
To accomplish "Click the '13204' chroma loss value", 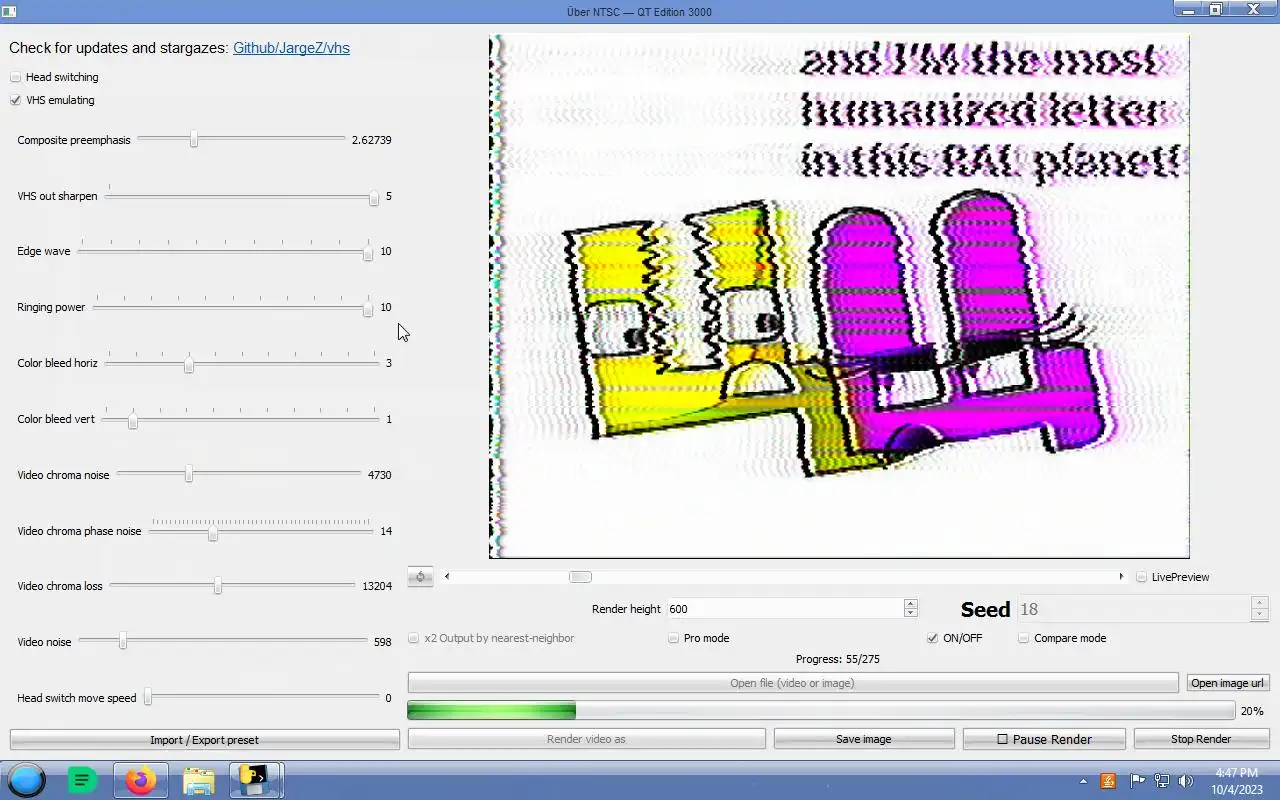I will click(x=377, y=586).
